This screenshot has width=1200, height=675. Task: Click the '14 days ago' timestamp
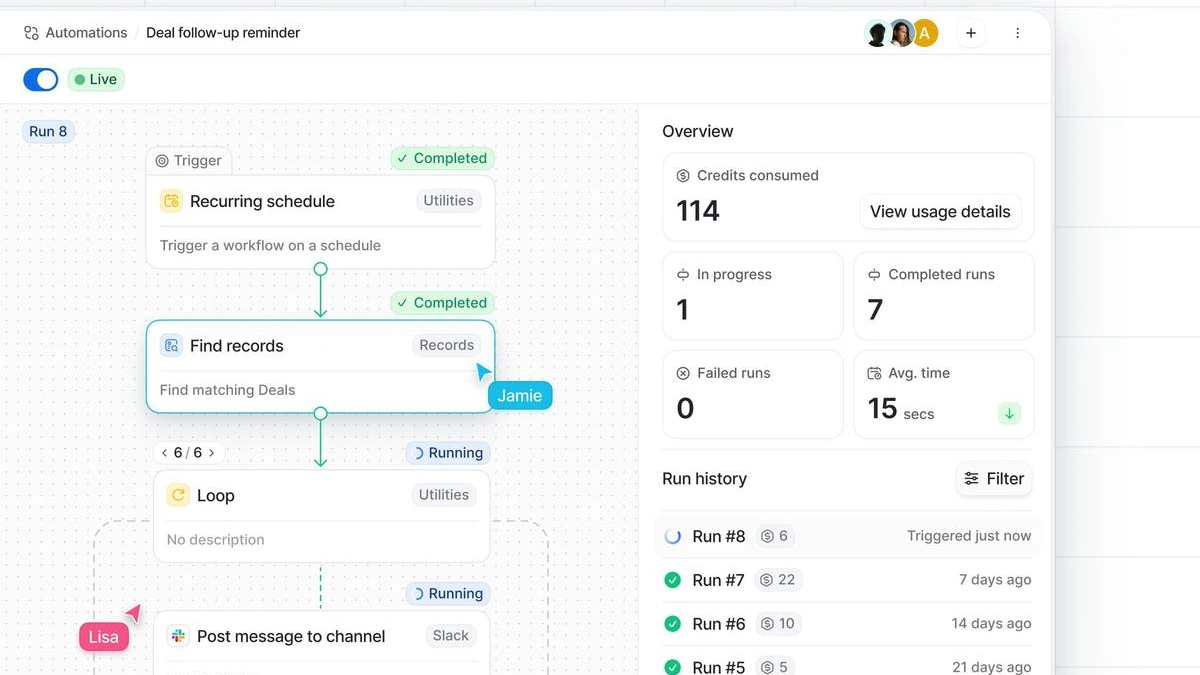(x=991, y=624)
